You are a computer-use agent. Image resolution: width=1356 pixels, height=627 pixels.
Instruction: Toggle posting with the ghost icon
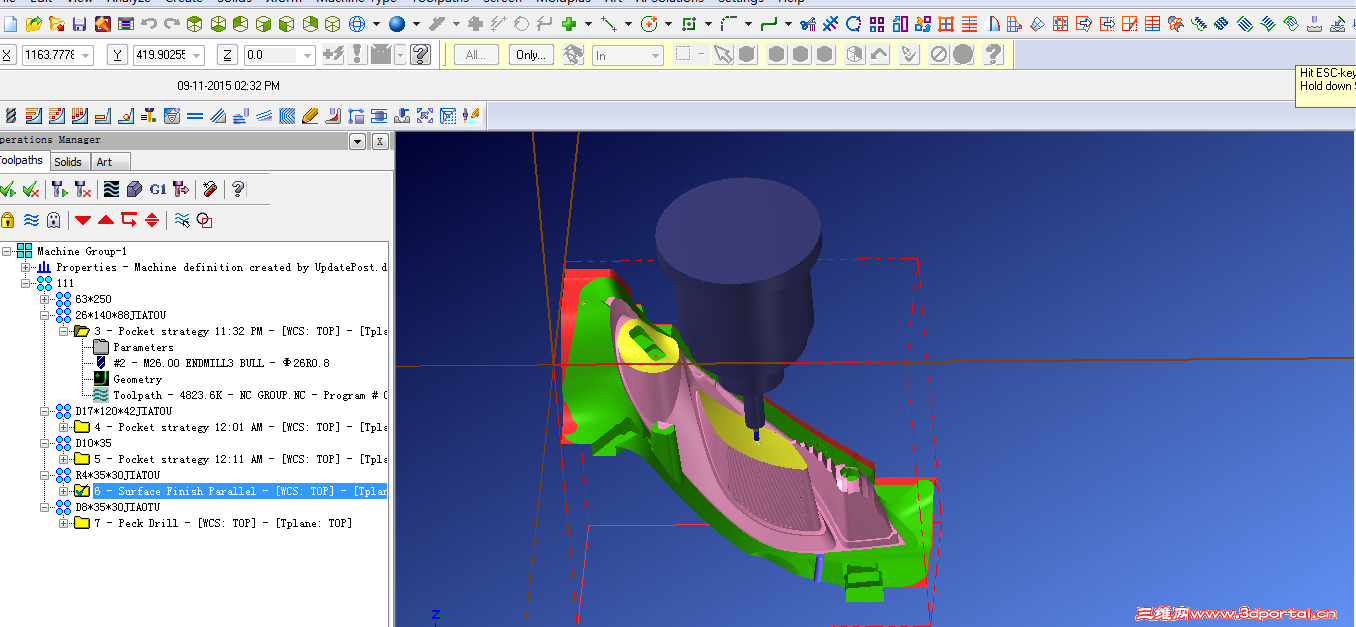pos(54,220)
